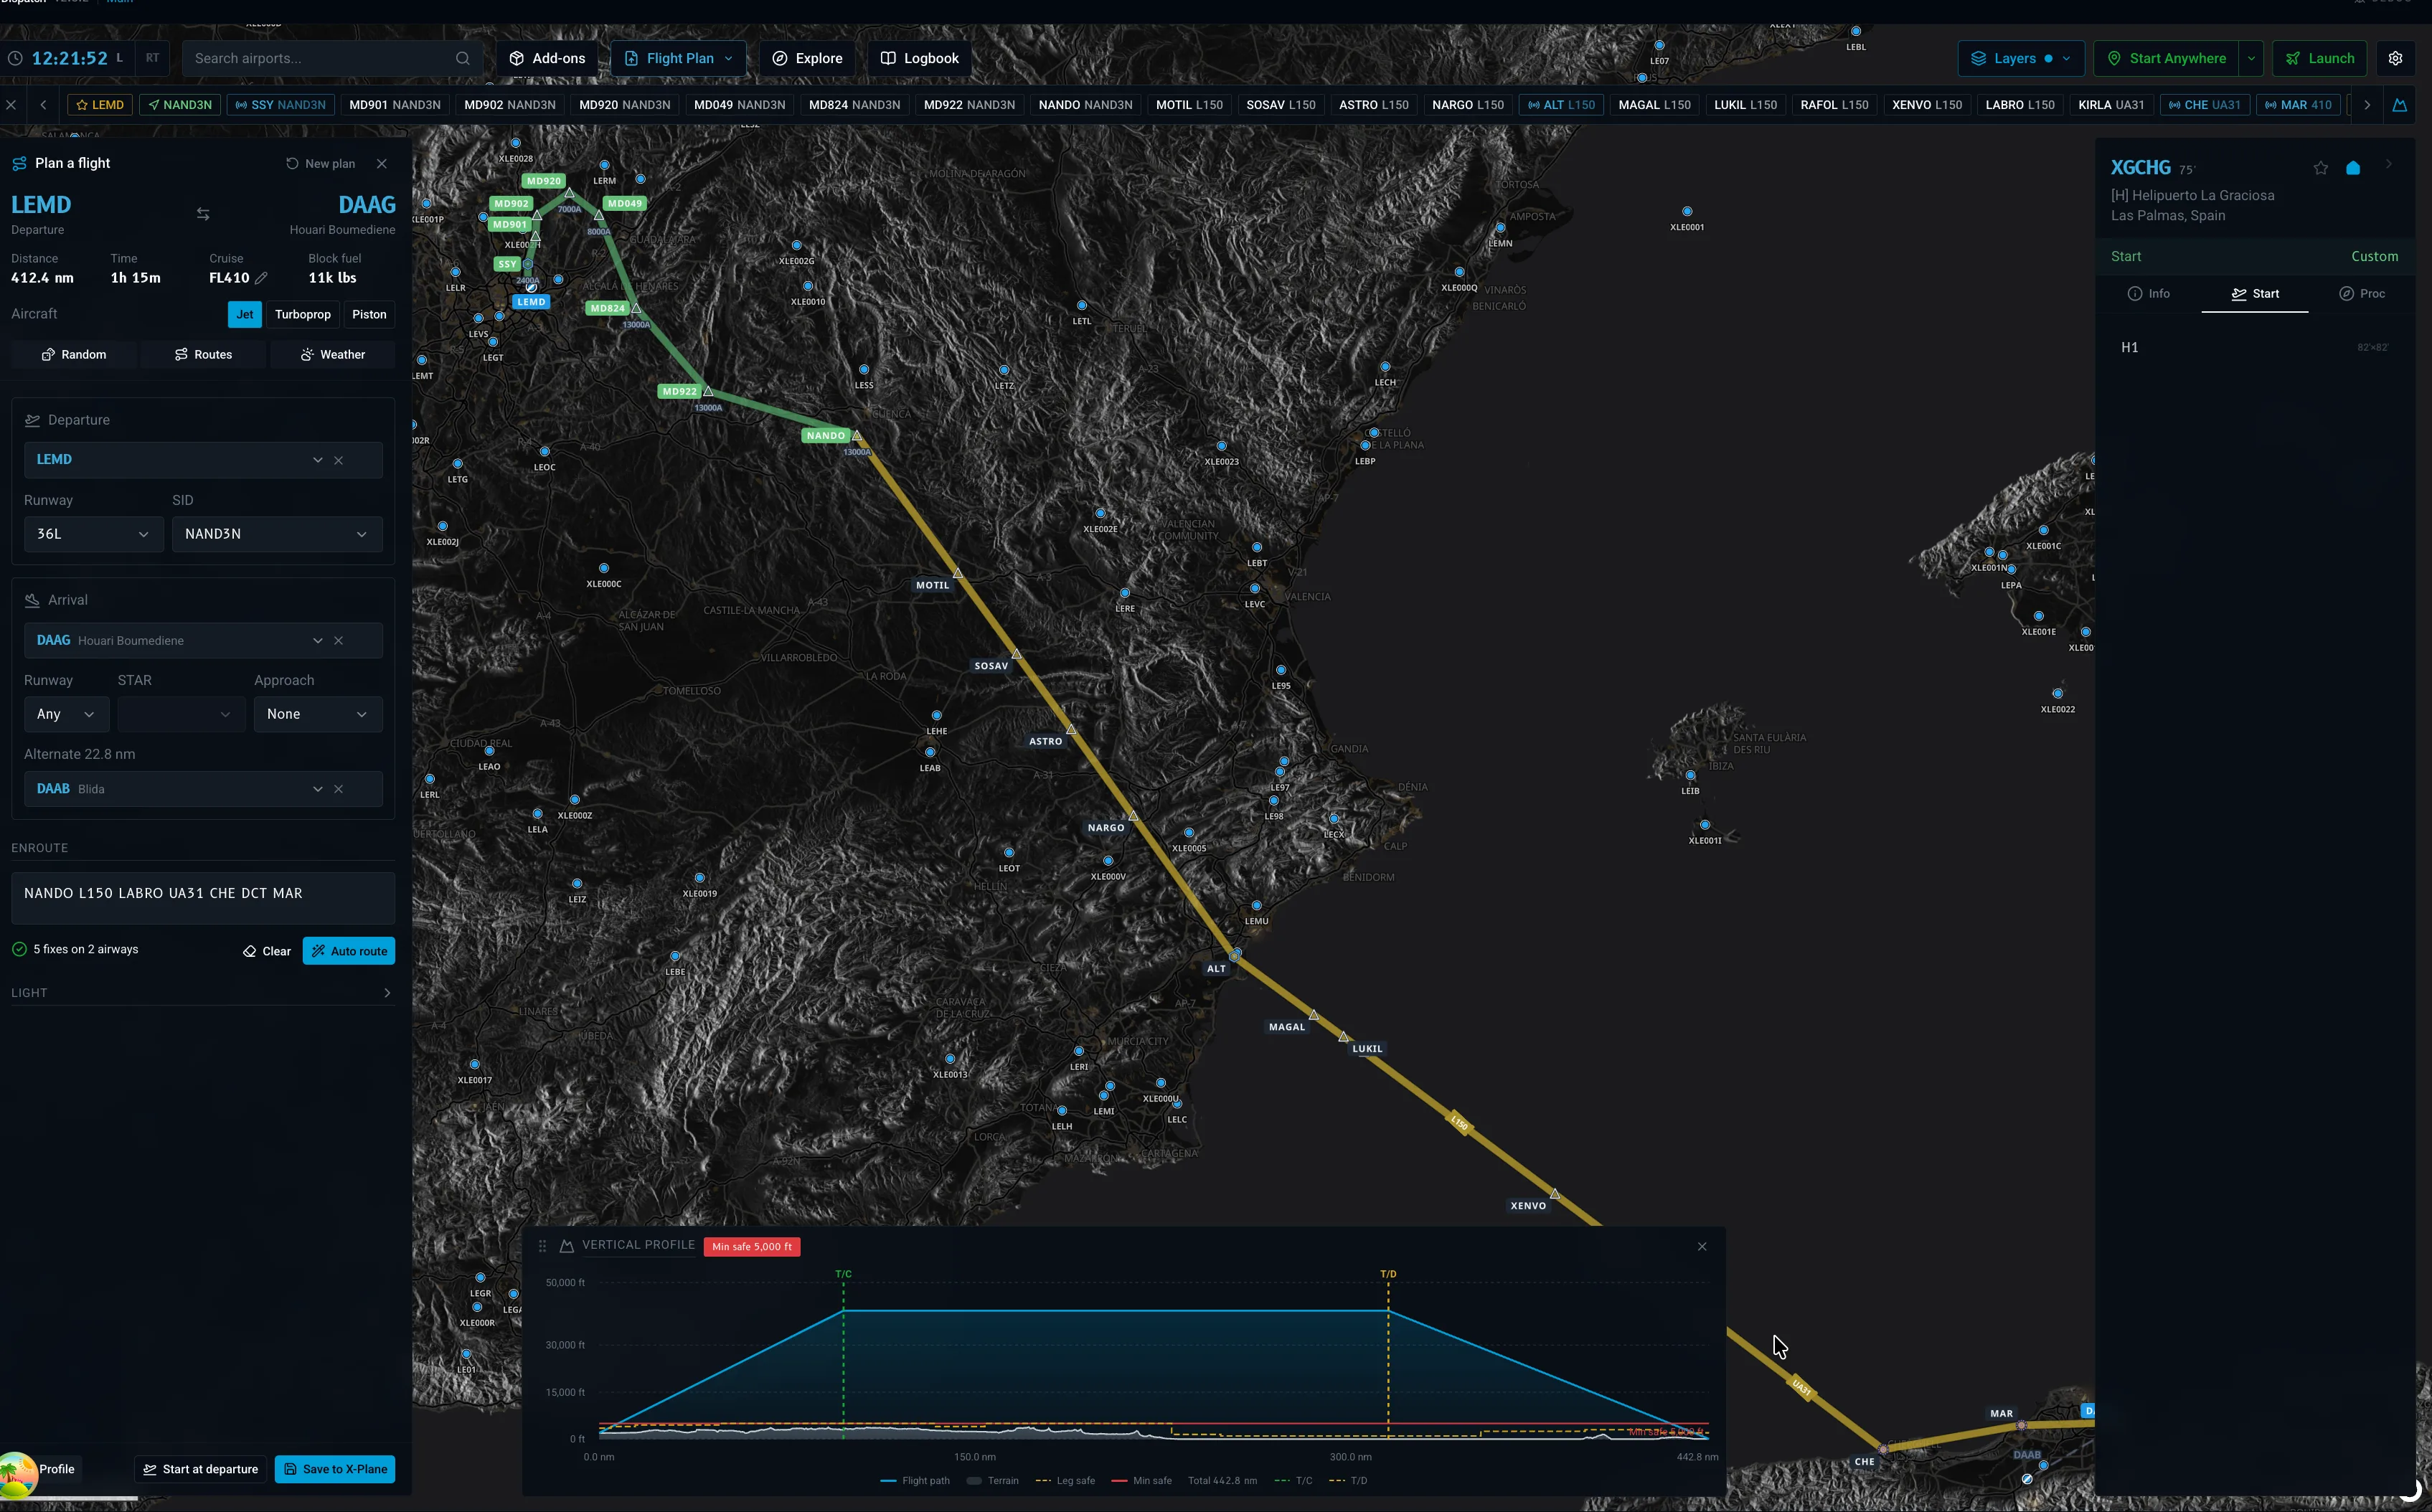2432x1512 pixels.
Task: Open the Approach None dropdown
Action: tap(317, 714)
